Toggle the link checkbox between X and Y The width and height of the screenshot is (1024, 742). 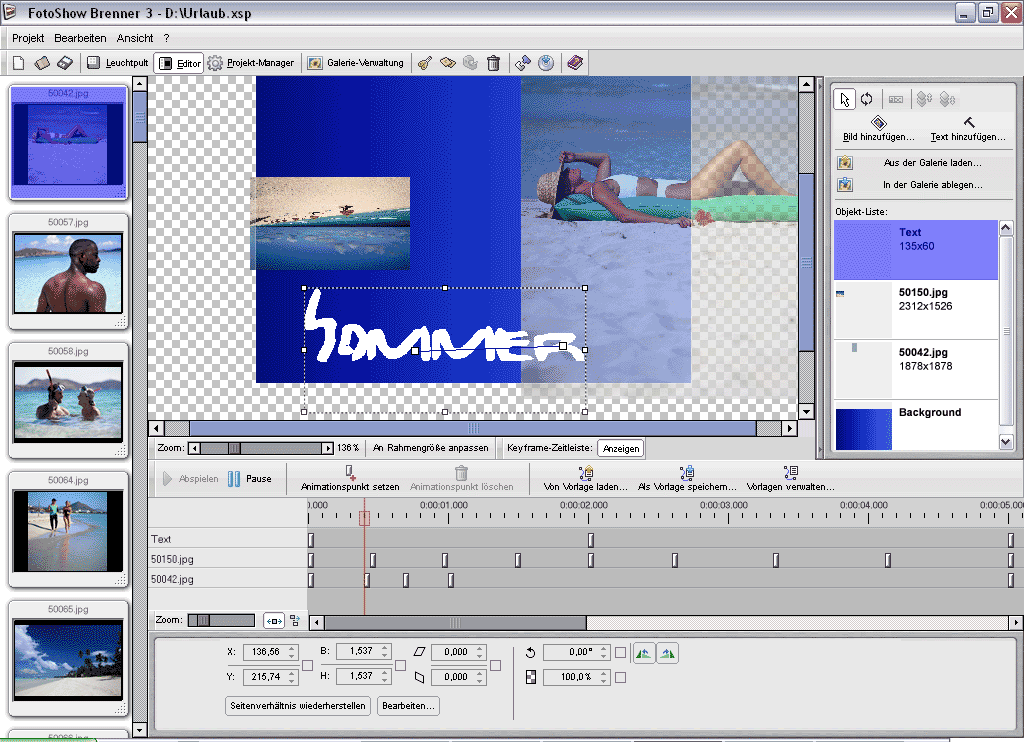coord(305,665)
